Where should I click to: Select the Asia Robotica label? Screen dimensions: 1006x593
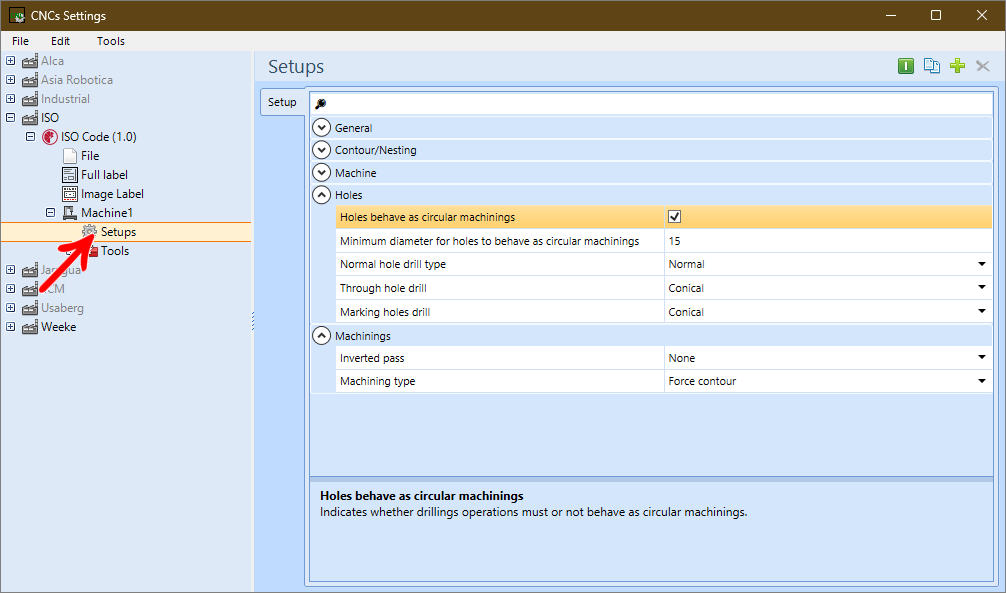77,80
